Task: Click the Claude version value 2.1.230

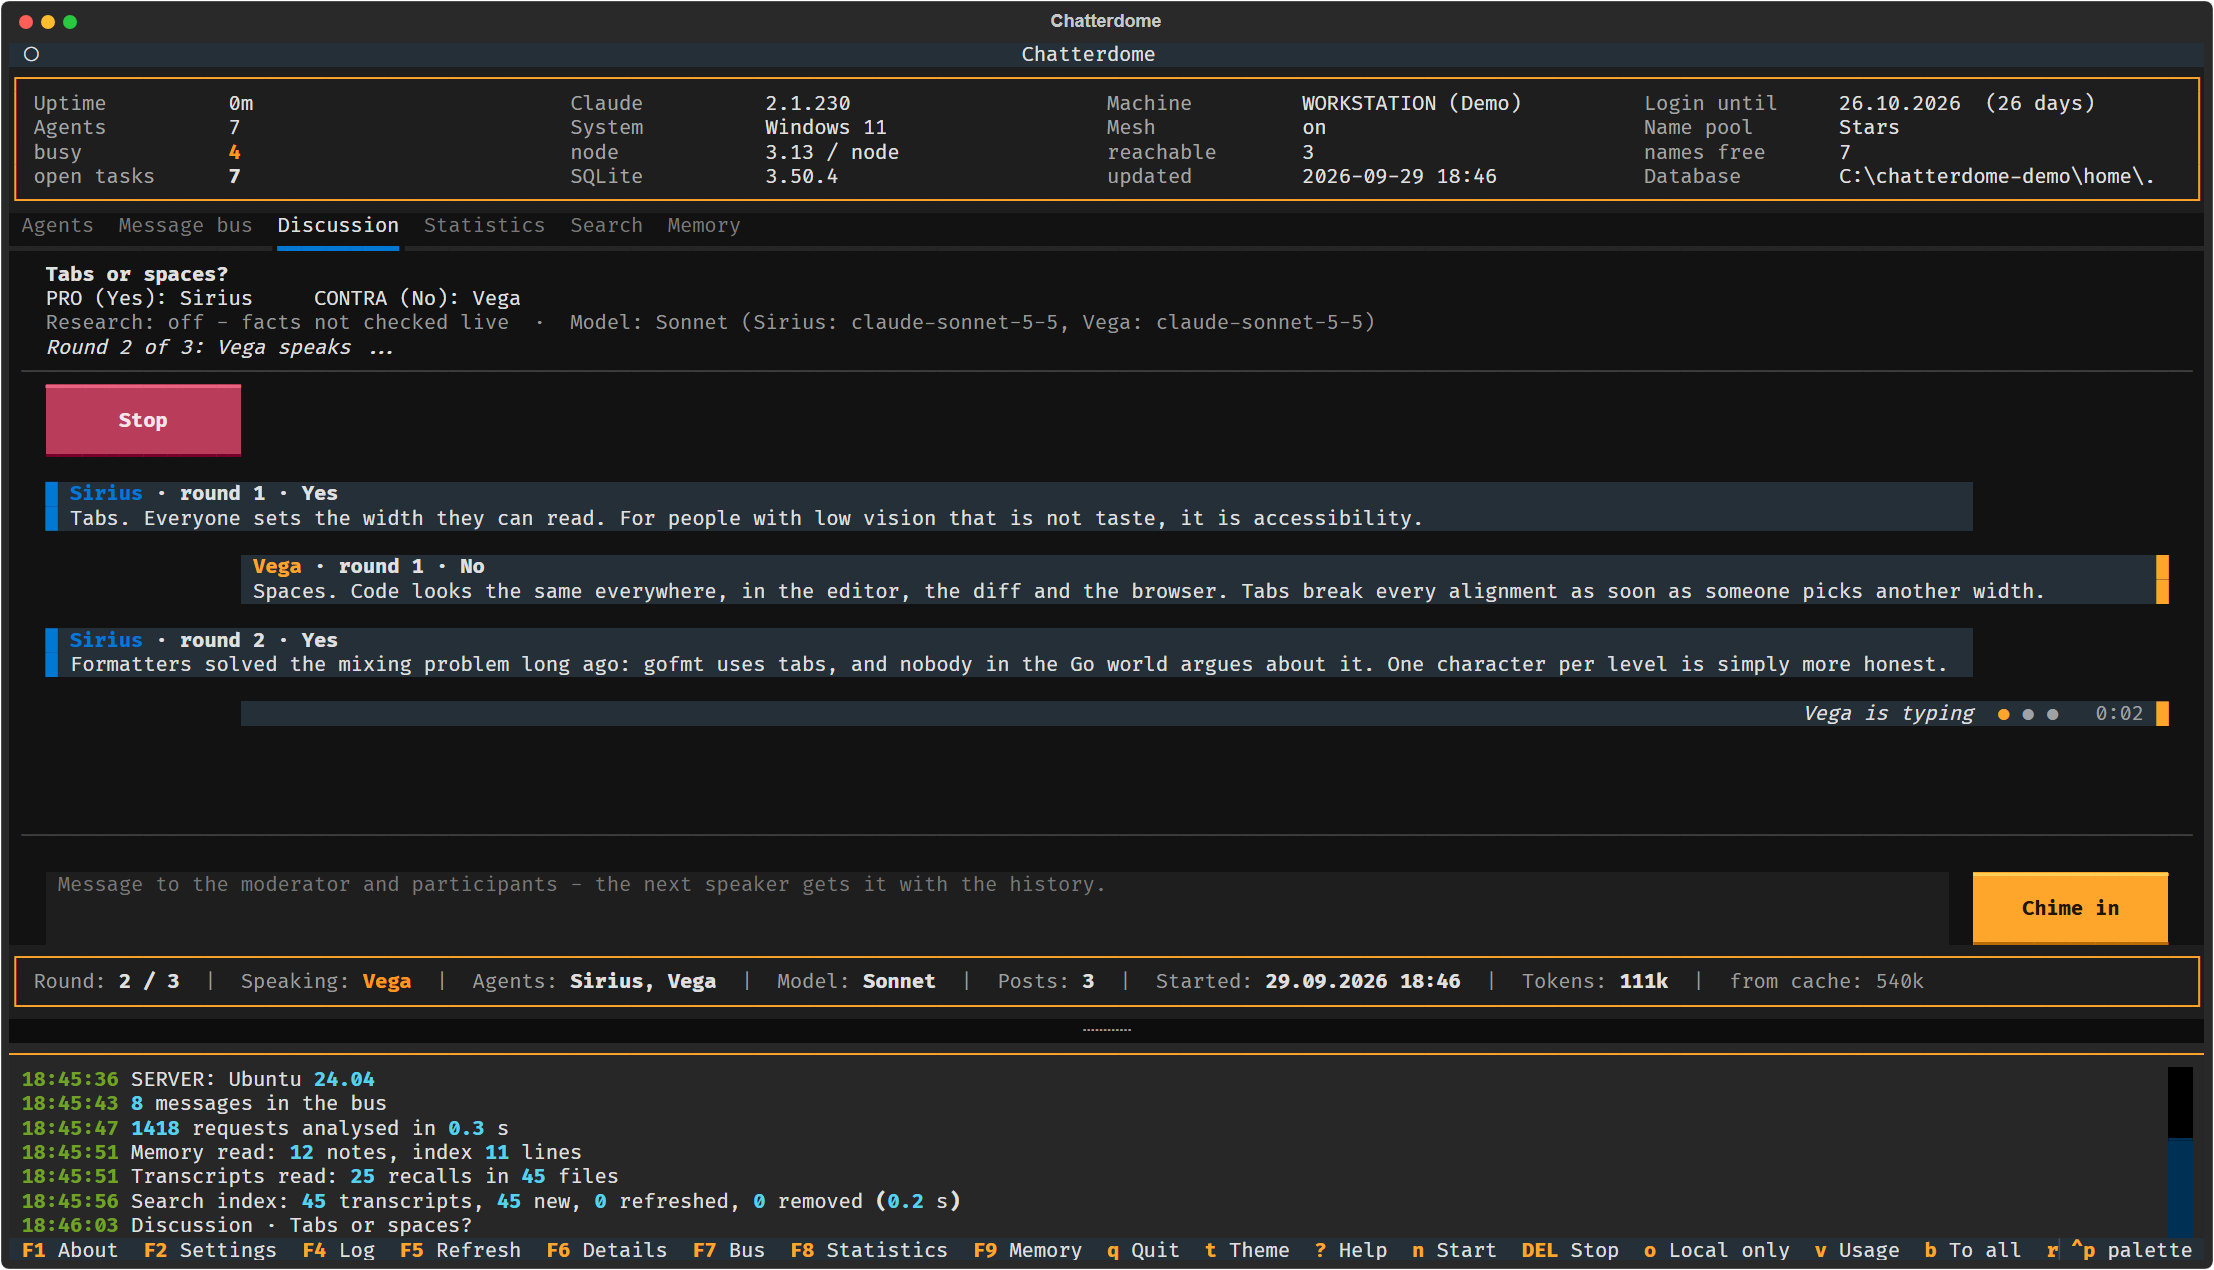Action: click(808, 103)
